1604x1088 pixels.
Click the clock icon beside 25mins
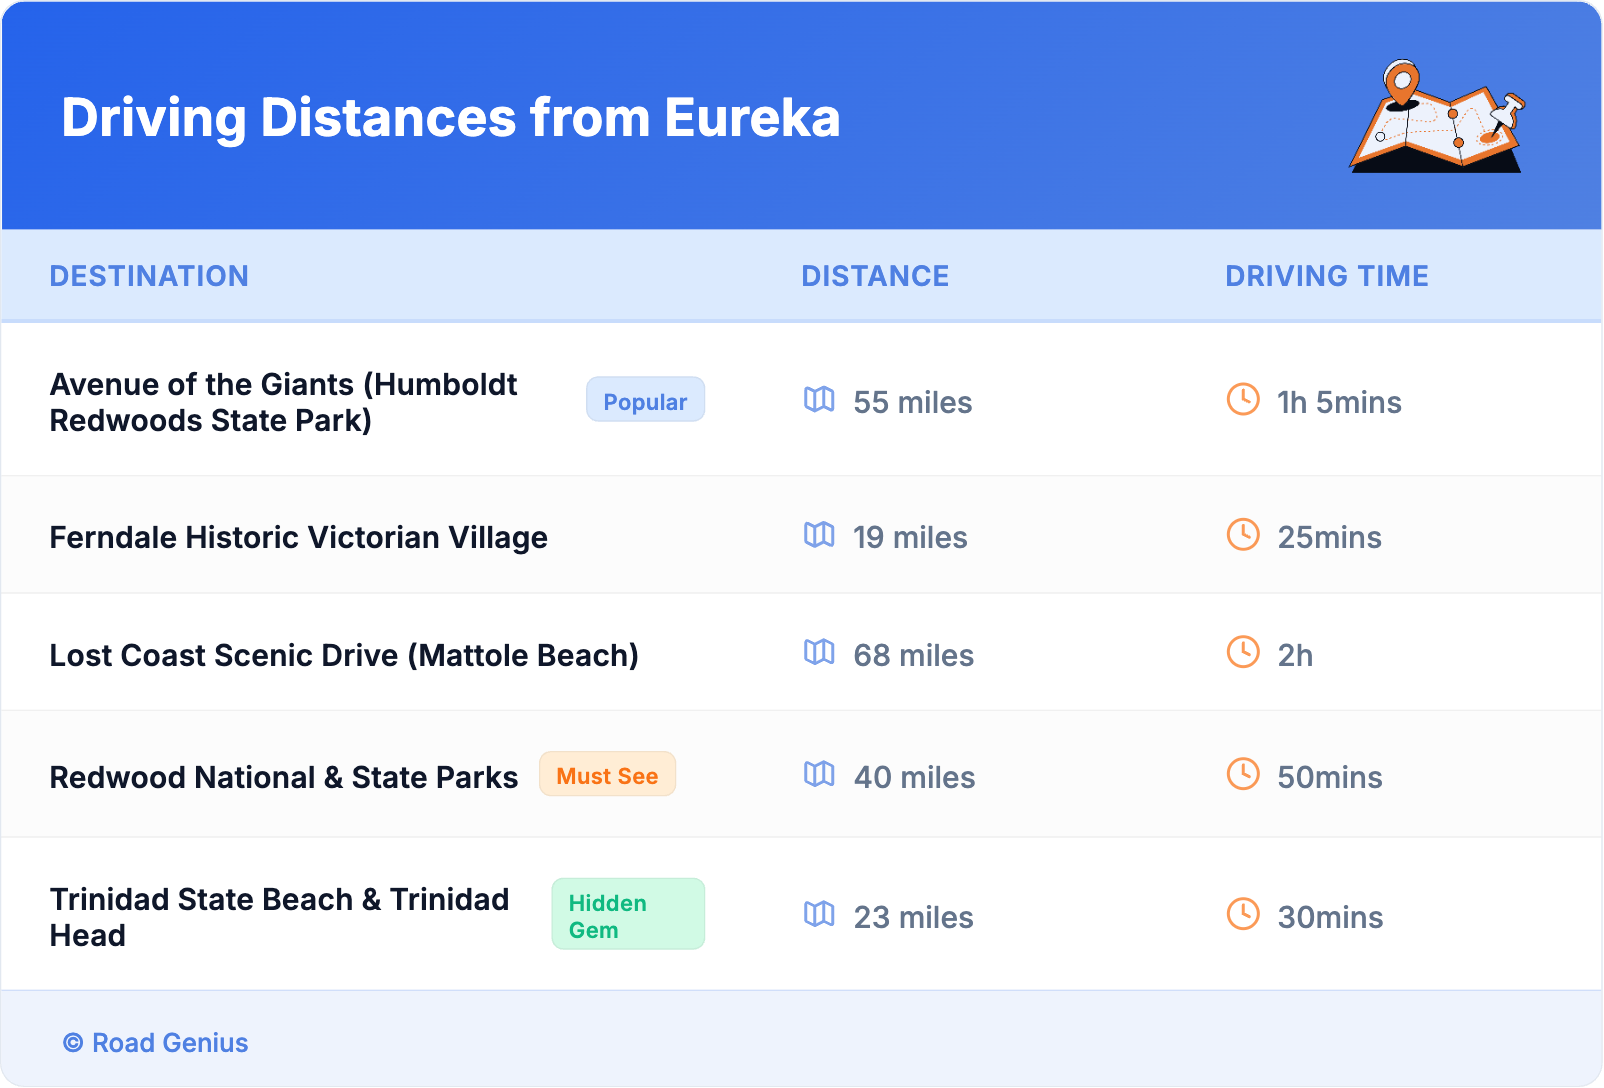pyautogui.click(x=1243, y=535)
